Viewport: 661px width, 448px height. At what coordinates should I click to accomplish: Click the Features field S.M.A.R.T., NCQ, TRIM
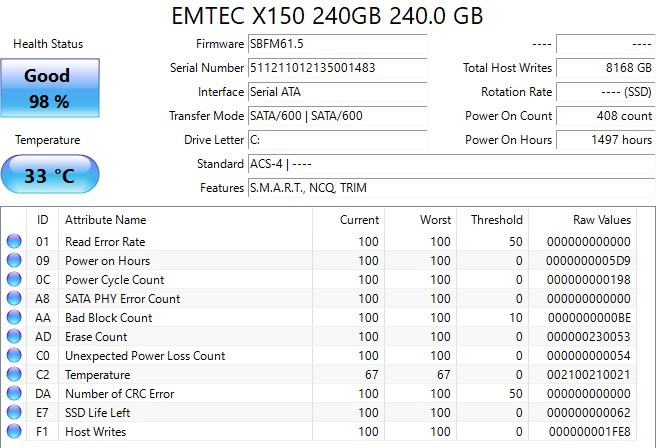451,188
